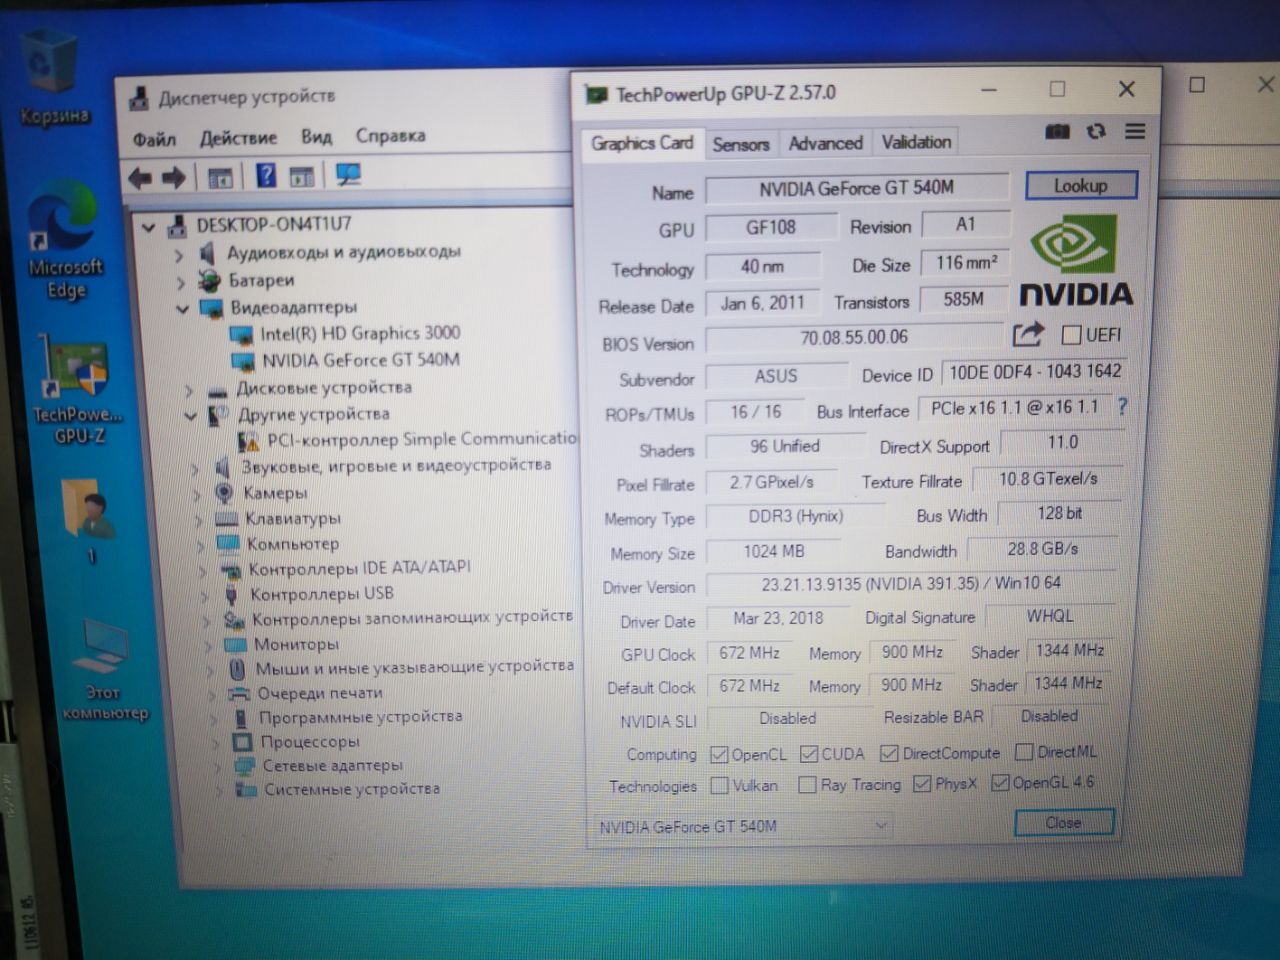Toggle the Vulkan checkbox

coord(719,786)
